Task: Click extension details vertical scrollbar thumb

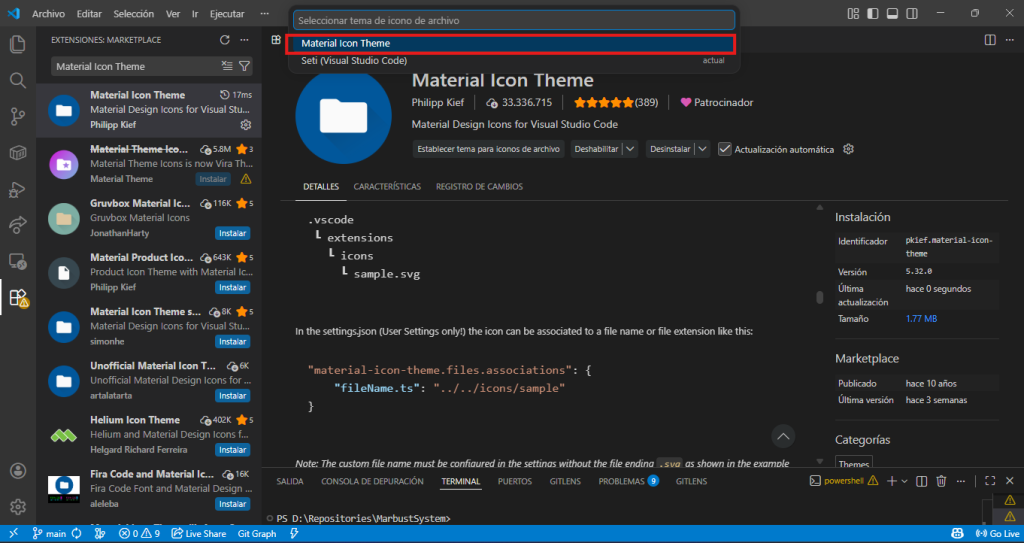Action: coord(820,297)
